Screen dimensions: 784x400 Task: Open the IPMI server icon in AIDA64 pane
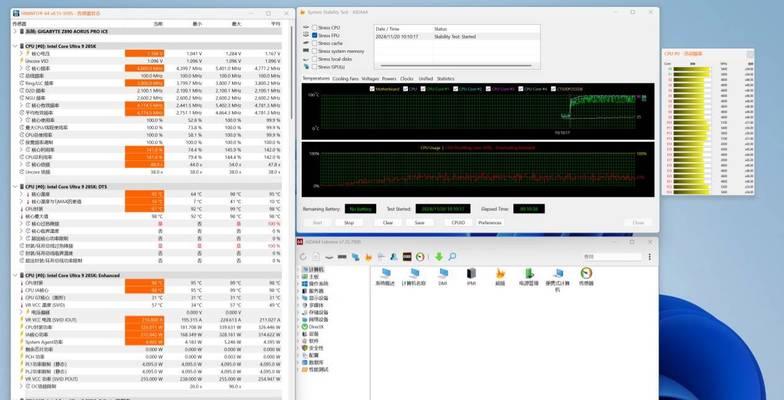(471, 276)
